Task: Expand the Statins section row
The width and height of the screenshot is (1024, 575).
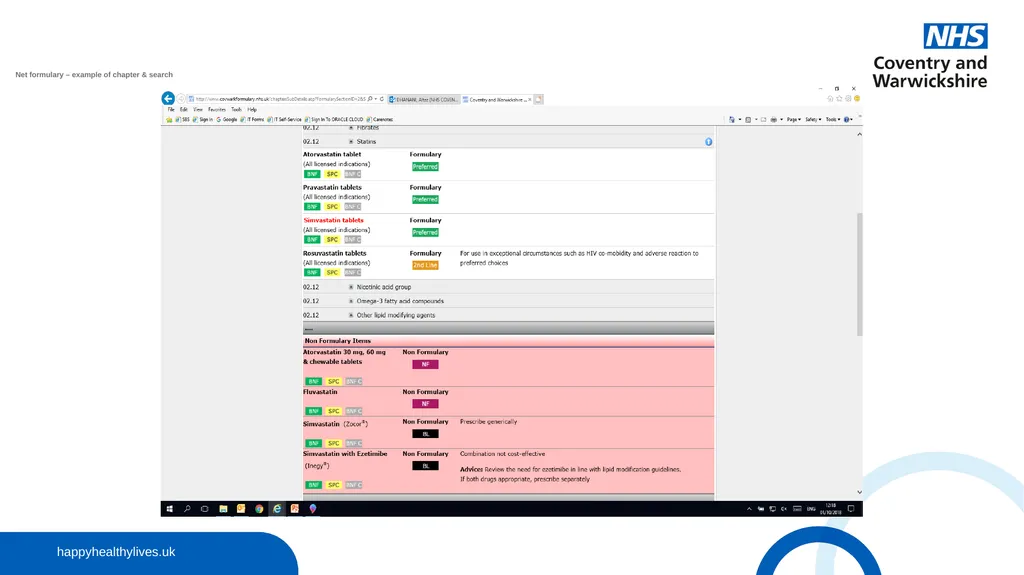Action: 508,141
